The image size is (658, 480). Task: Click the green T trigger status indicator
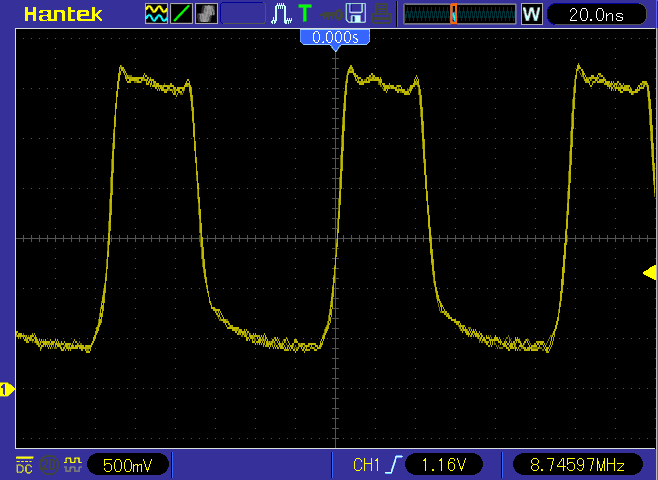point(305,13)
